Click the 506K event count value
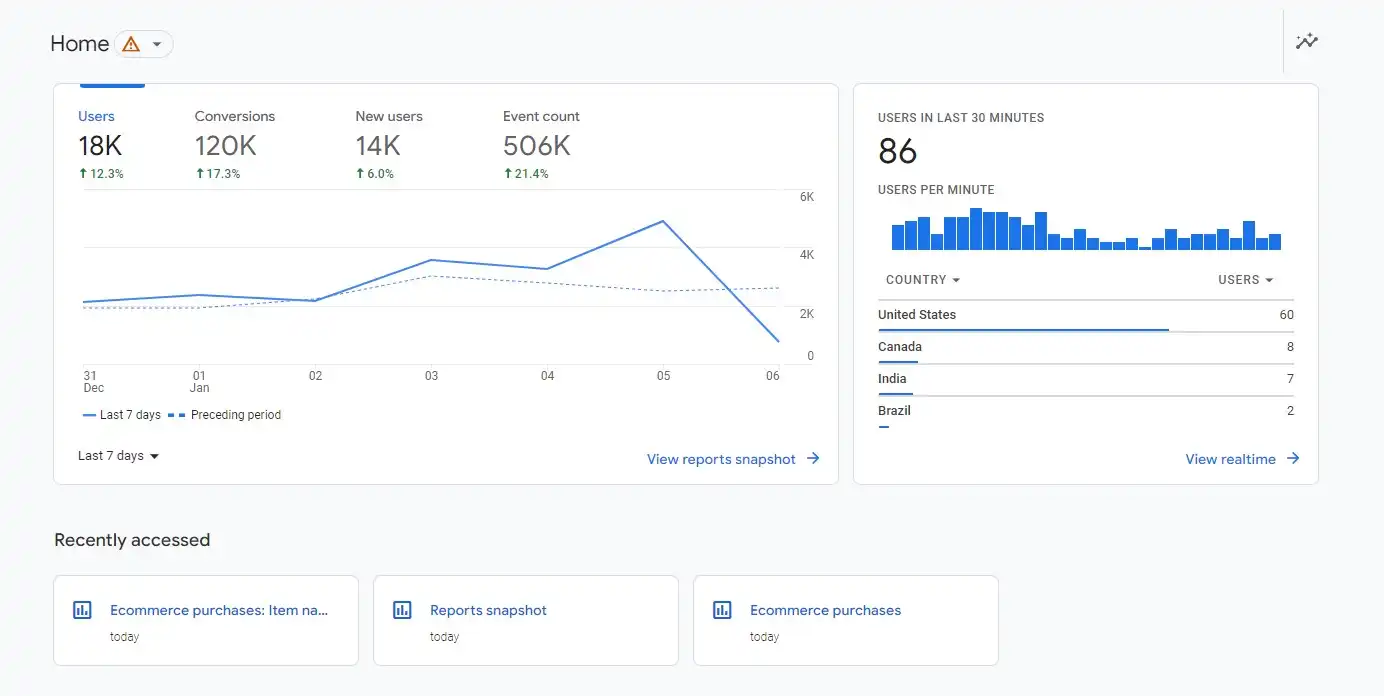 (x=537, y=146)
